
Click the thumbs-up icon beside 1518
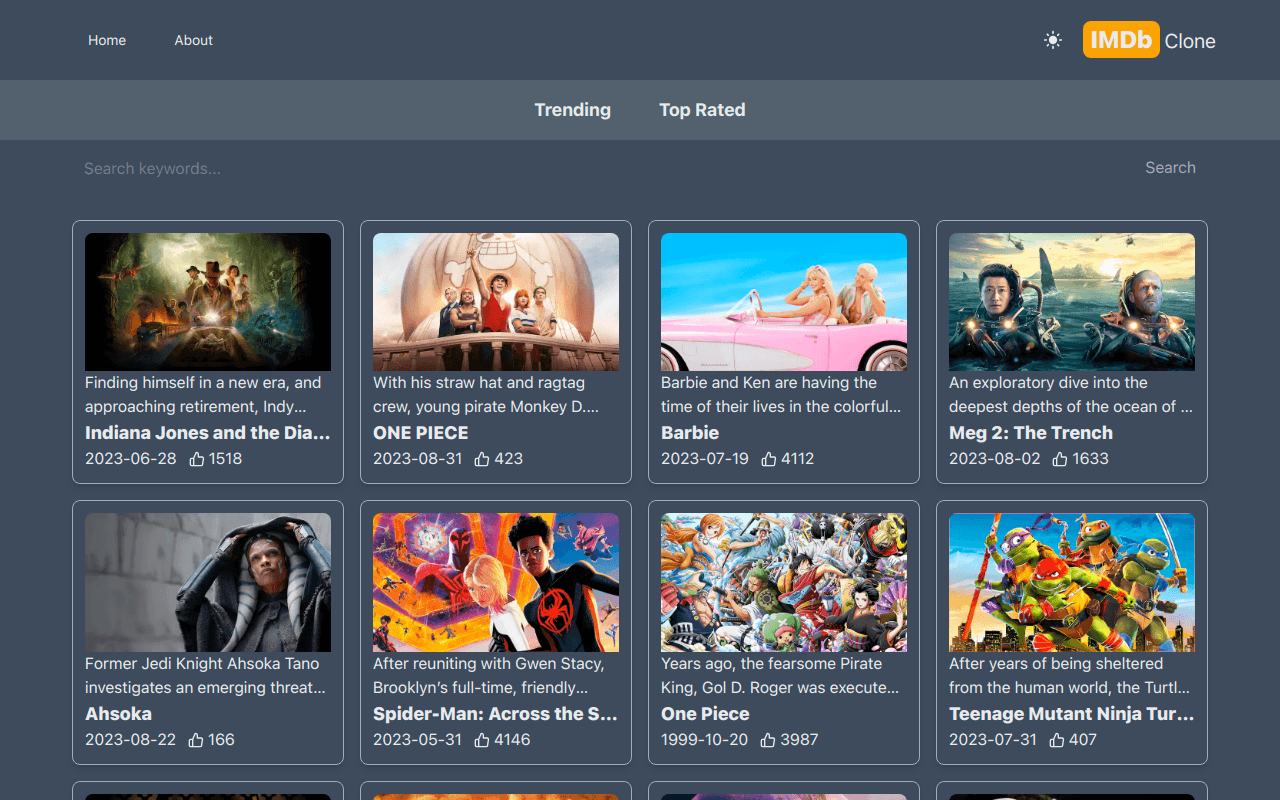pyautogui.click(x=196, y=459)
